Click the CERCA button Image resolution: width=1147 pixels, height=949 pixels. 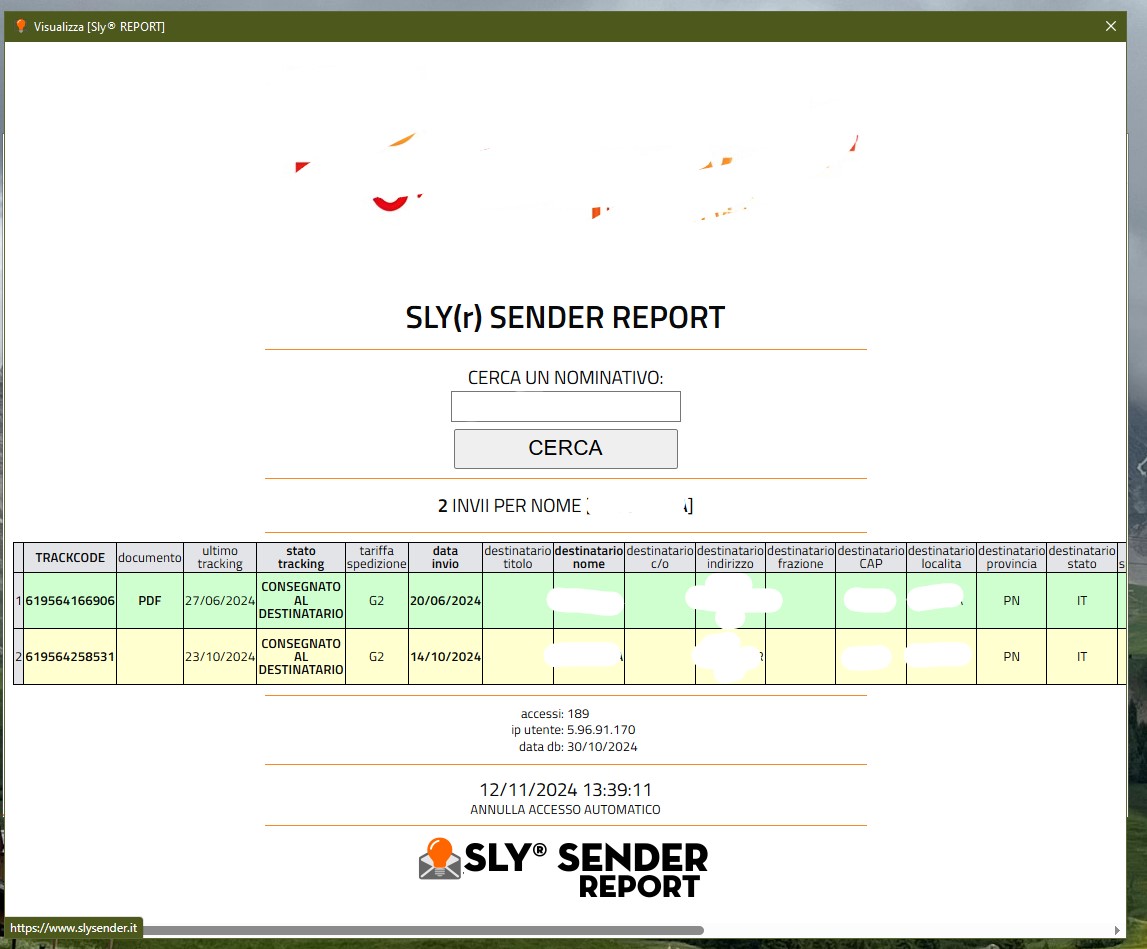pyautogui.click(x=565, y=448)
